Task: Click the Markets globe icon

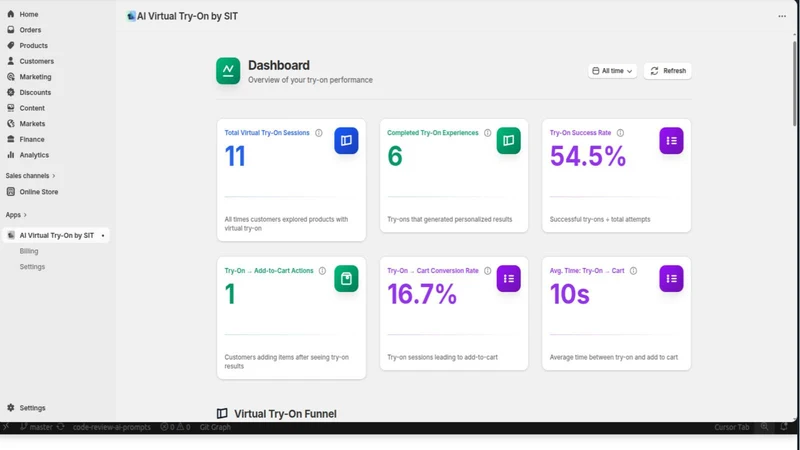Action: (x=11, y=123)
